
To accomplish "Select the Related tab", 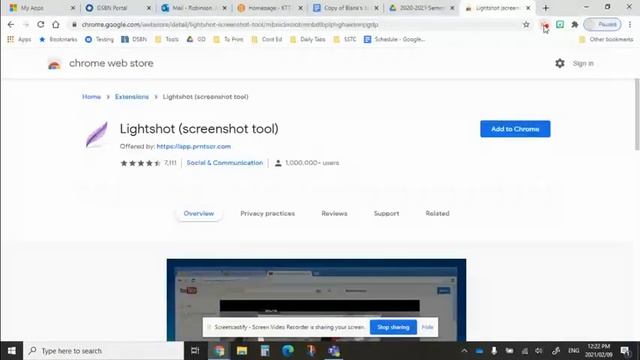I will tap(437, 213).
